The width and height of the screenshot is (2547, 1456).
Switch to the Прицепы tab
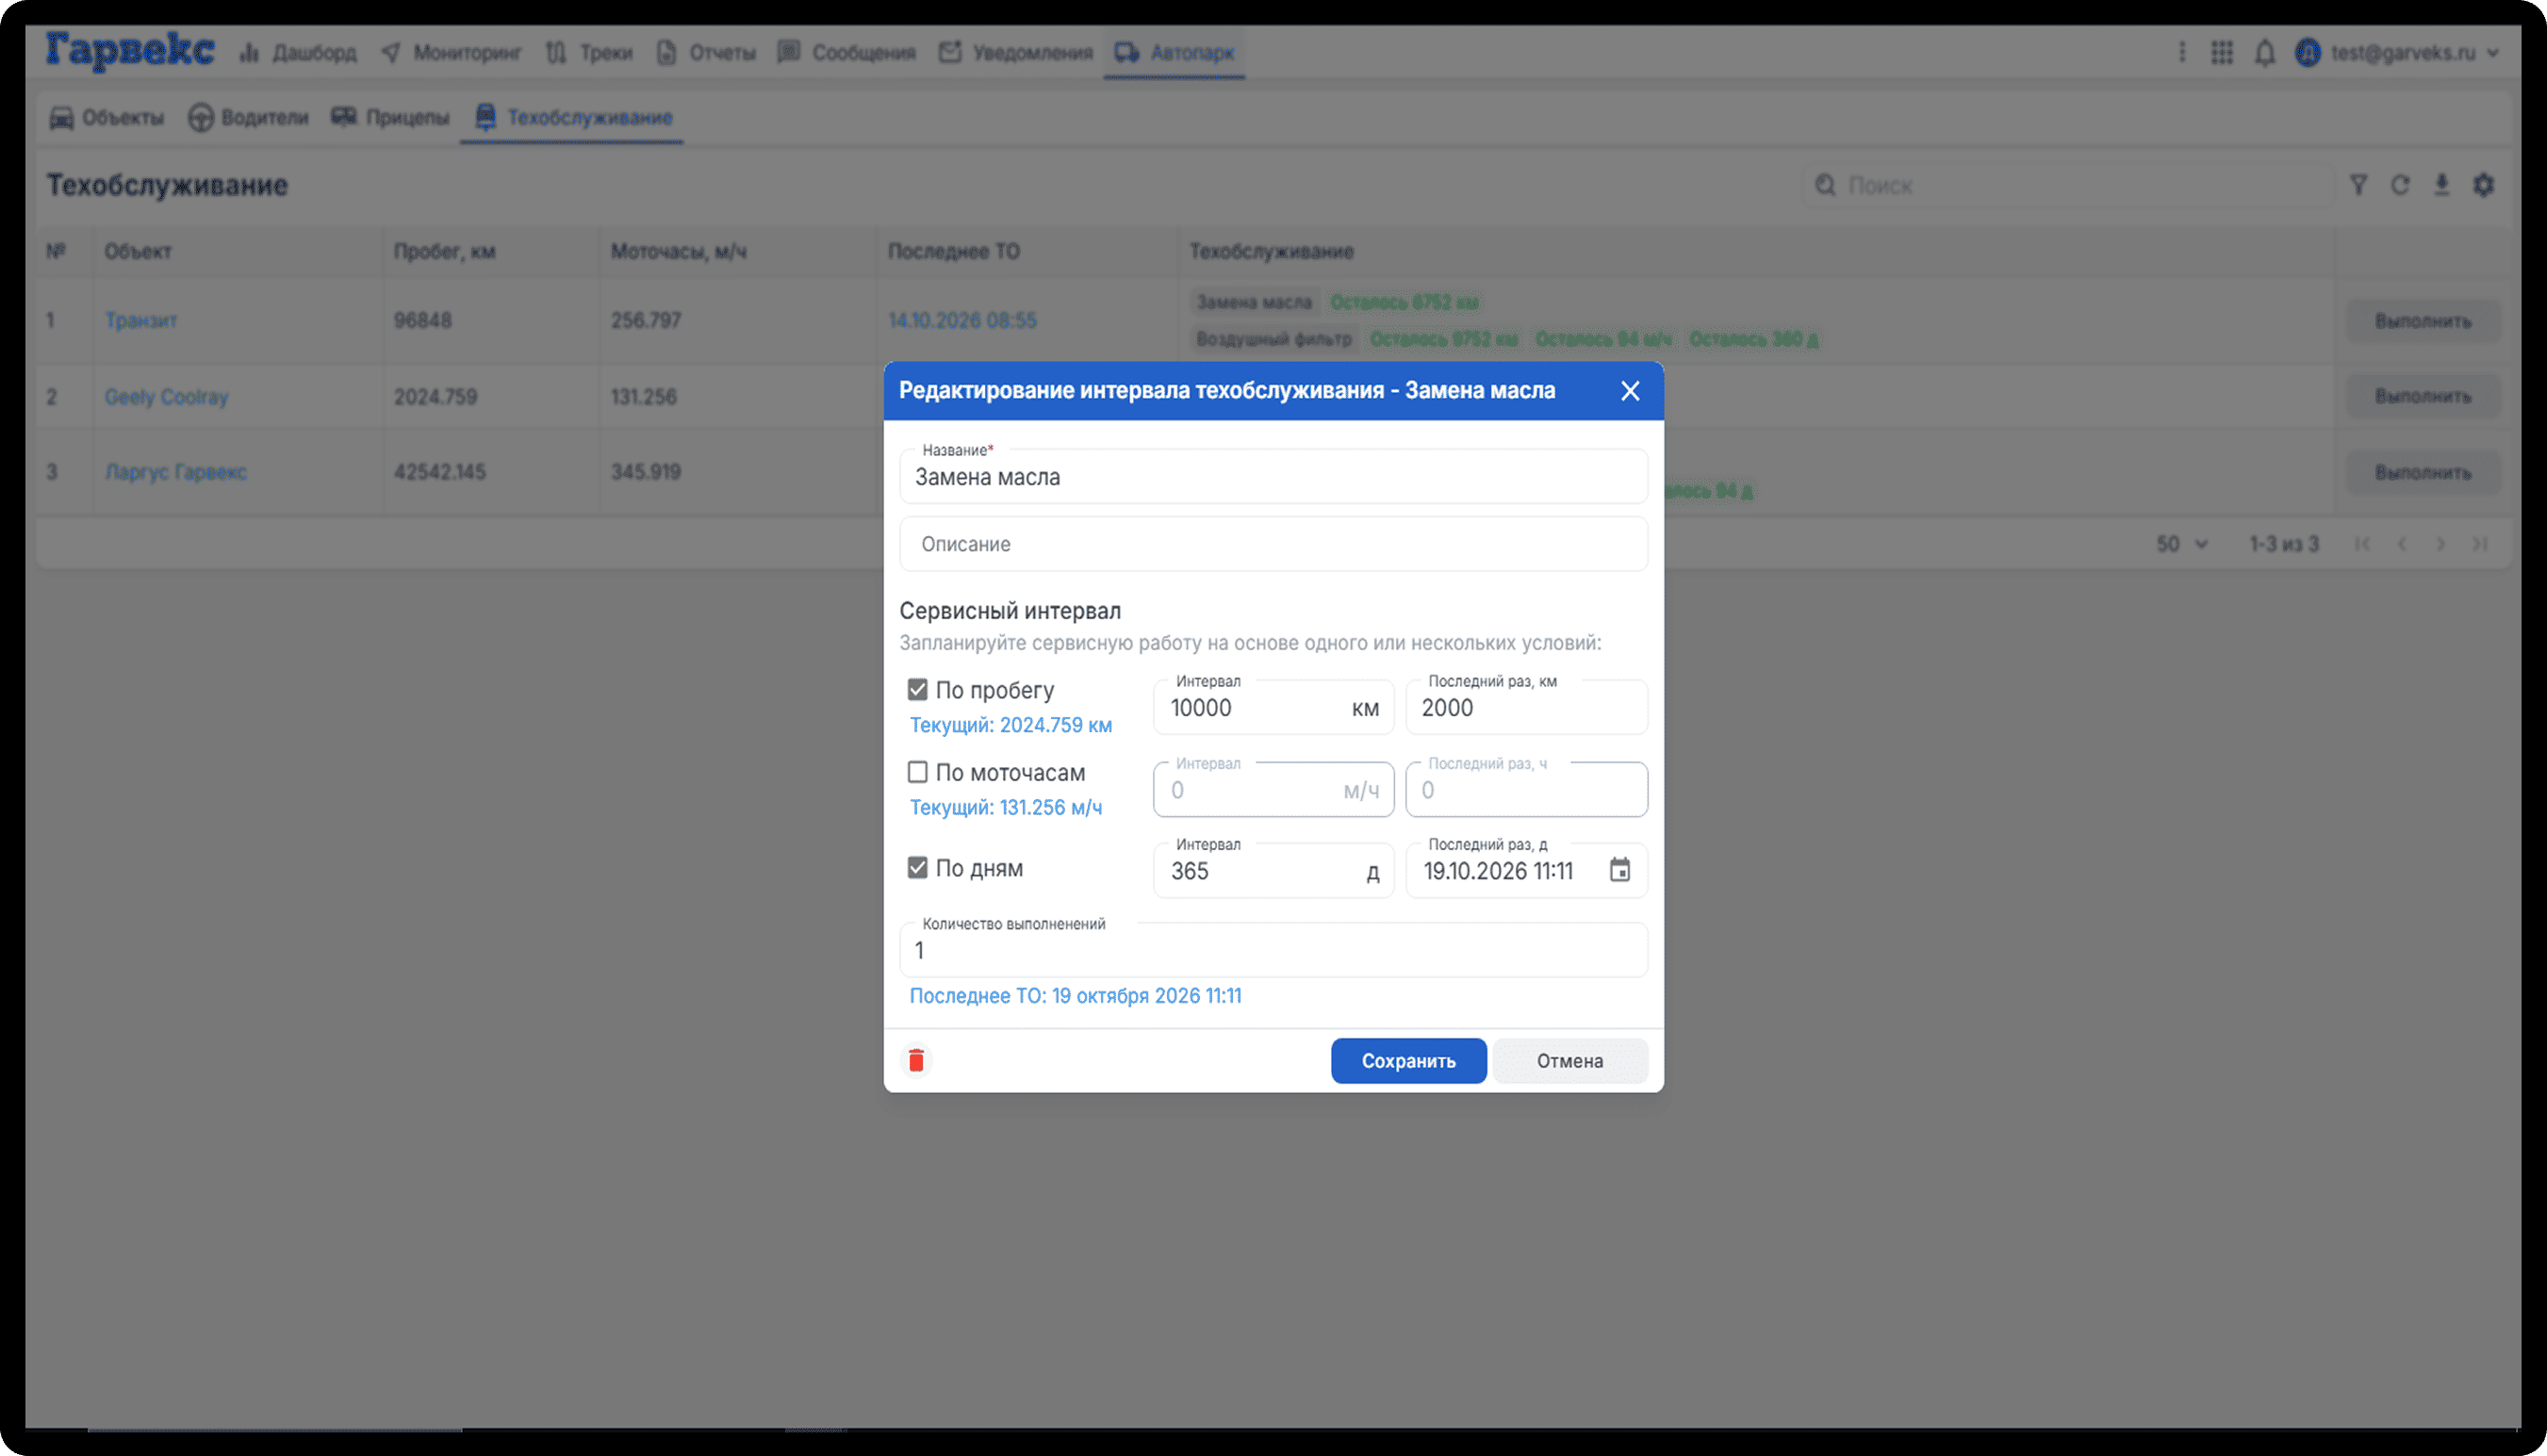coord(390,117)
